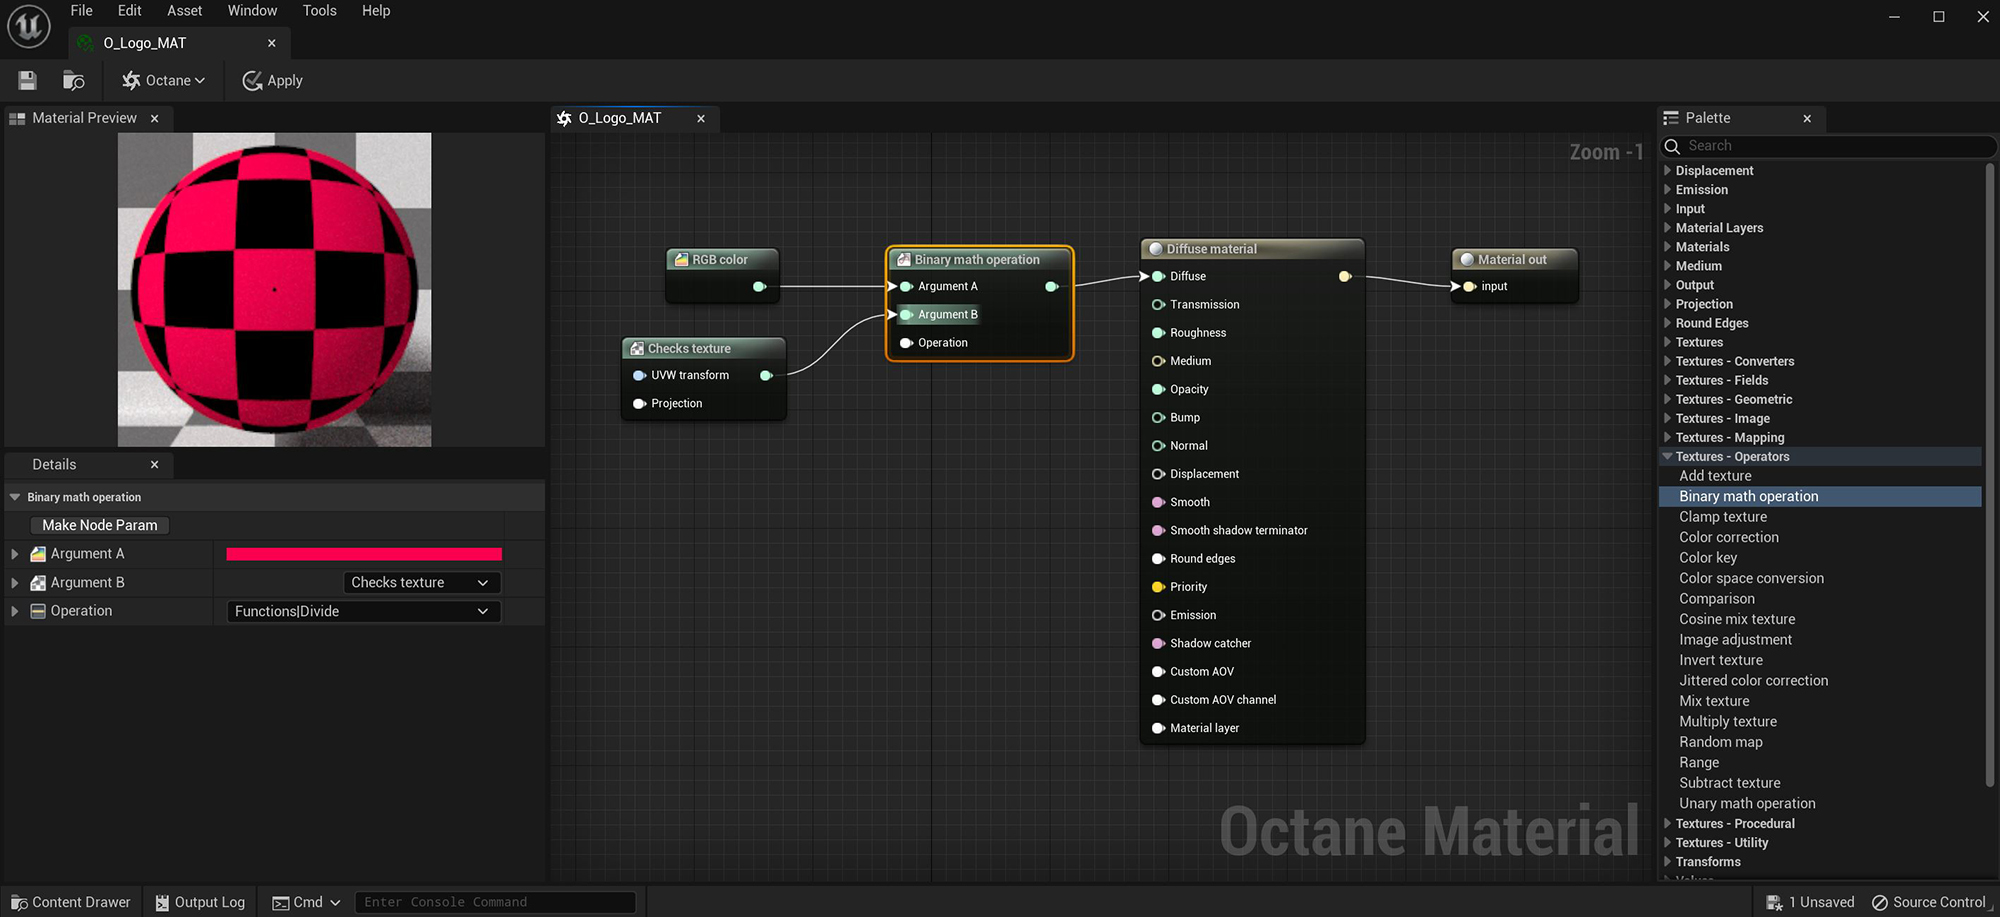Image resolution: width=2000 pixels, height=917 pixels.
Task: Click the Palette search magnifier icon
Action: (1672, 146)
